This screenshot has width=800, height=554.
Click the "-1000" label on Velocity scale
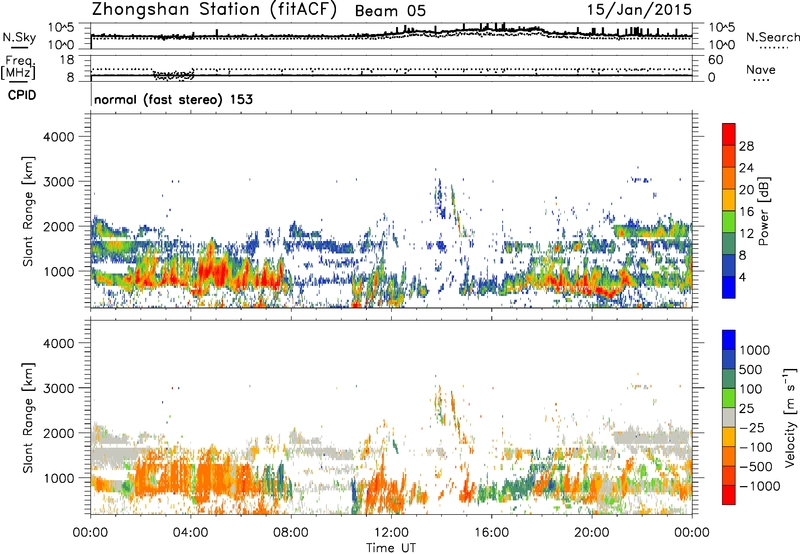click(759, 486)
